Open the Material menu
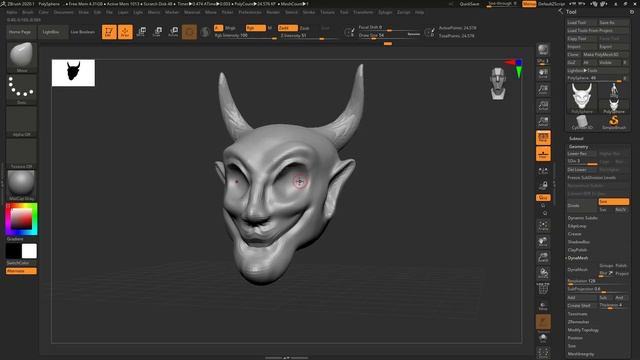Viewport: 640px width, 360px height. pyautogui.click(x=192, y=12)
